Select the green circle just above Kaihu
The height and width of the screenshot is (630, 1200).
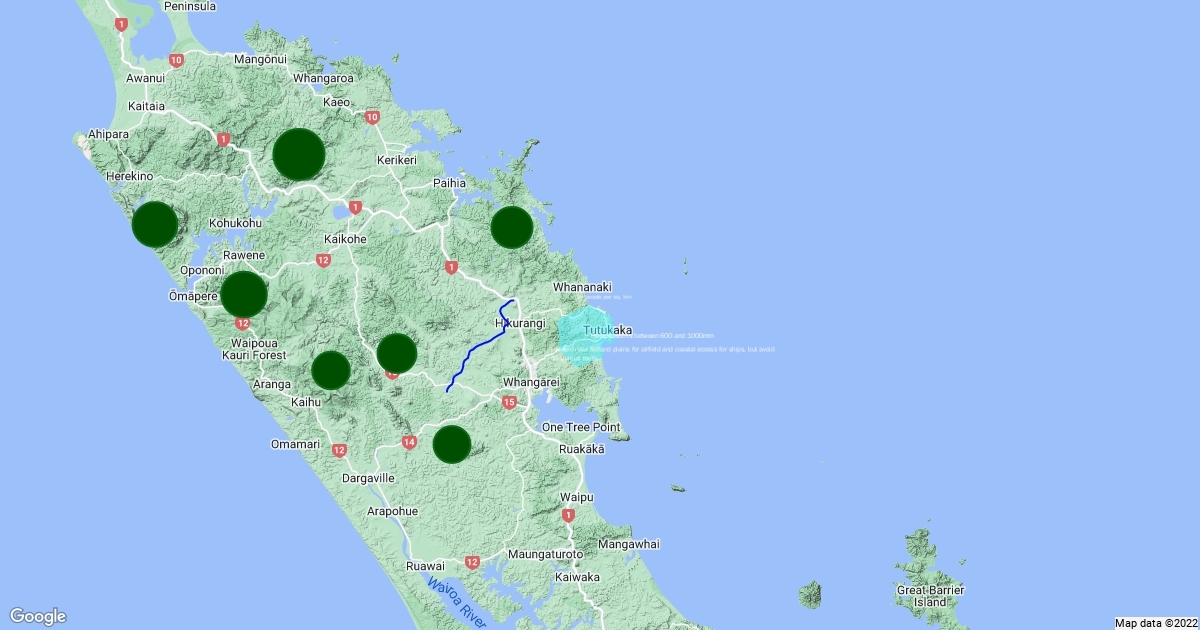tap(331, 370)
